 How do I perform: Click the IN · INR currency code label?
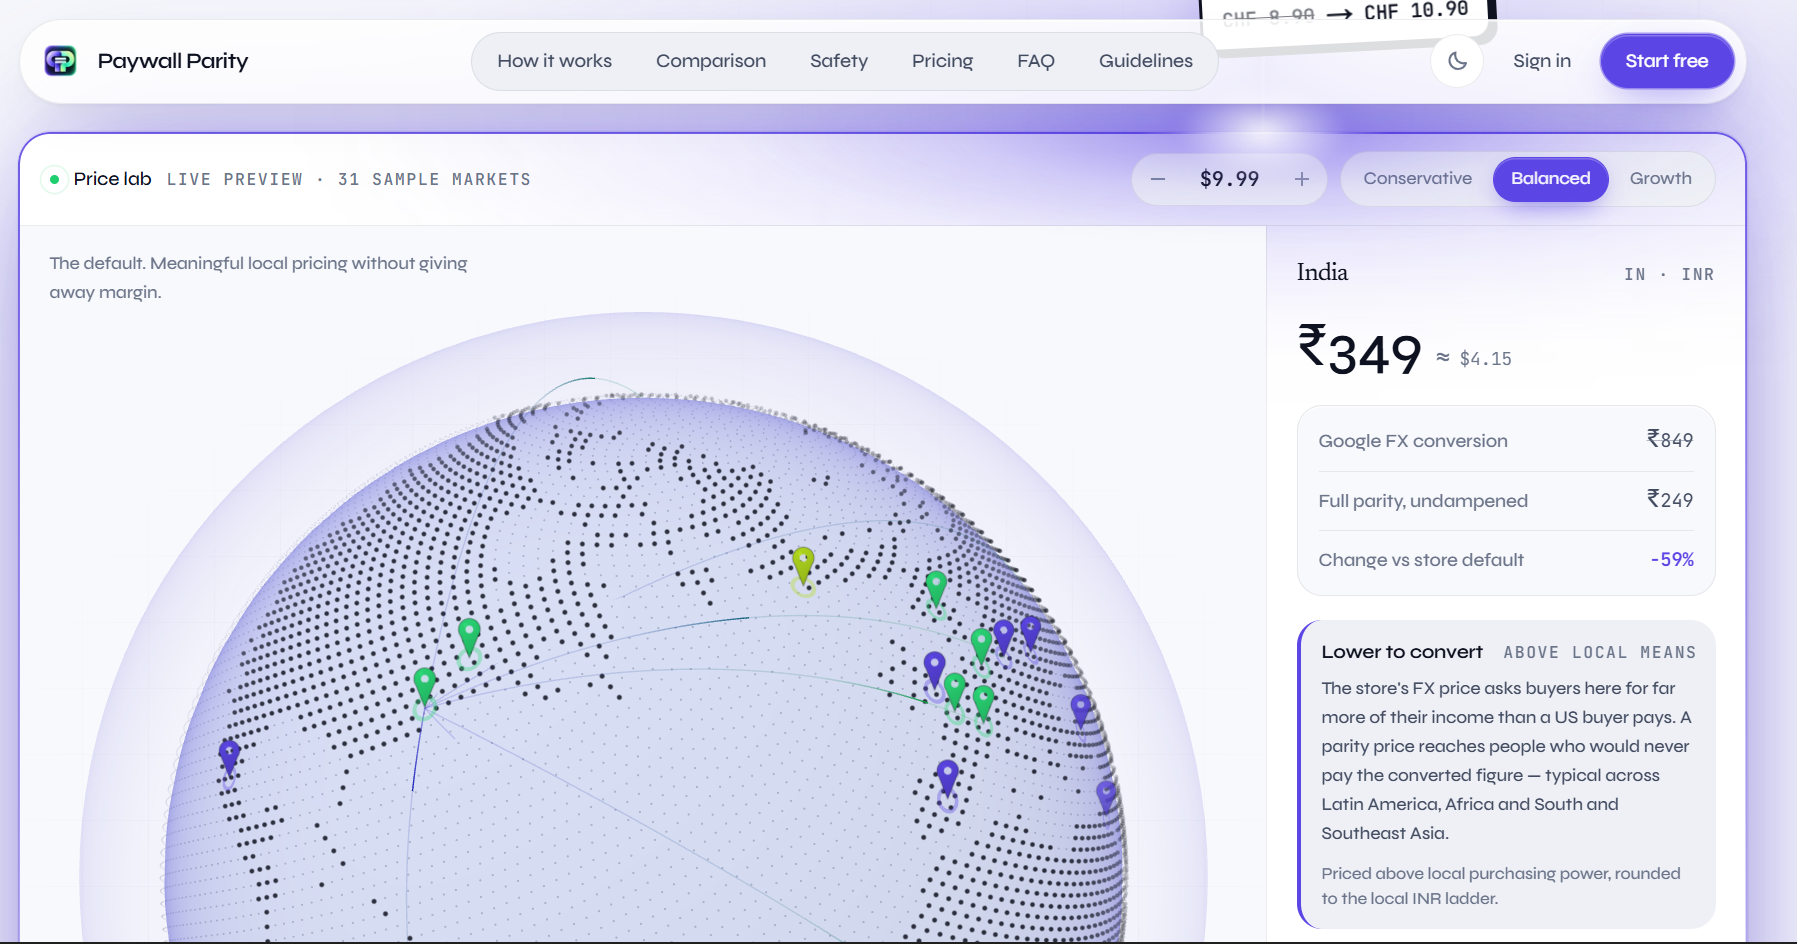1668,274
